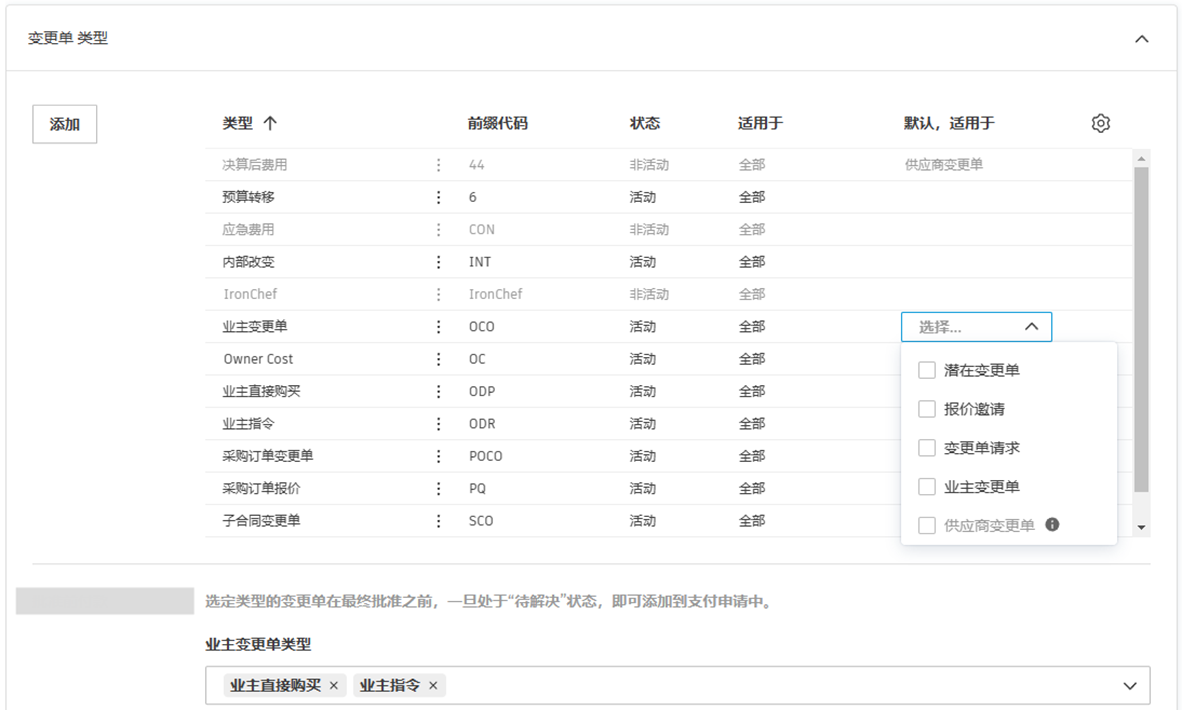Viewport: 1182px width, 710px height.
Task: Open the kebab menu for 预算转移 row
Action: (437, 196)
